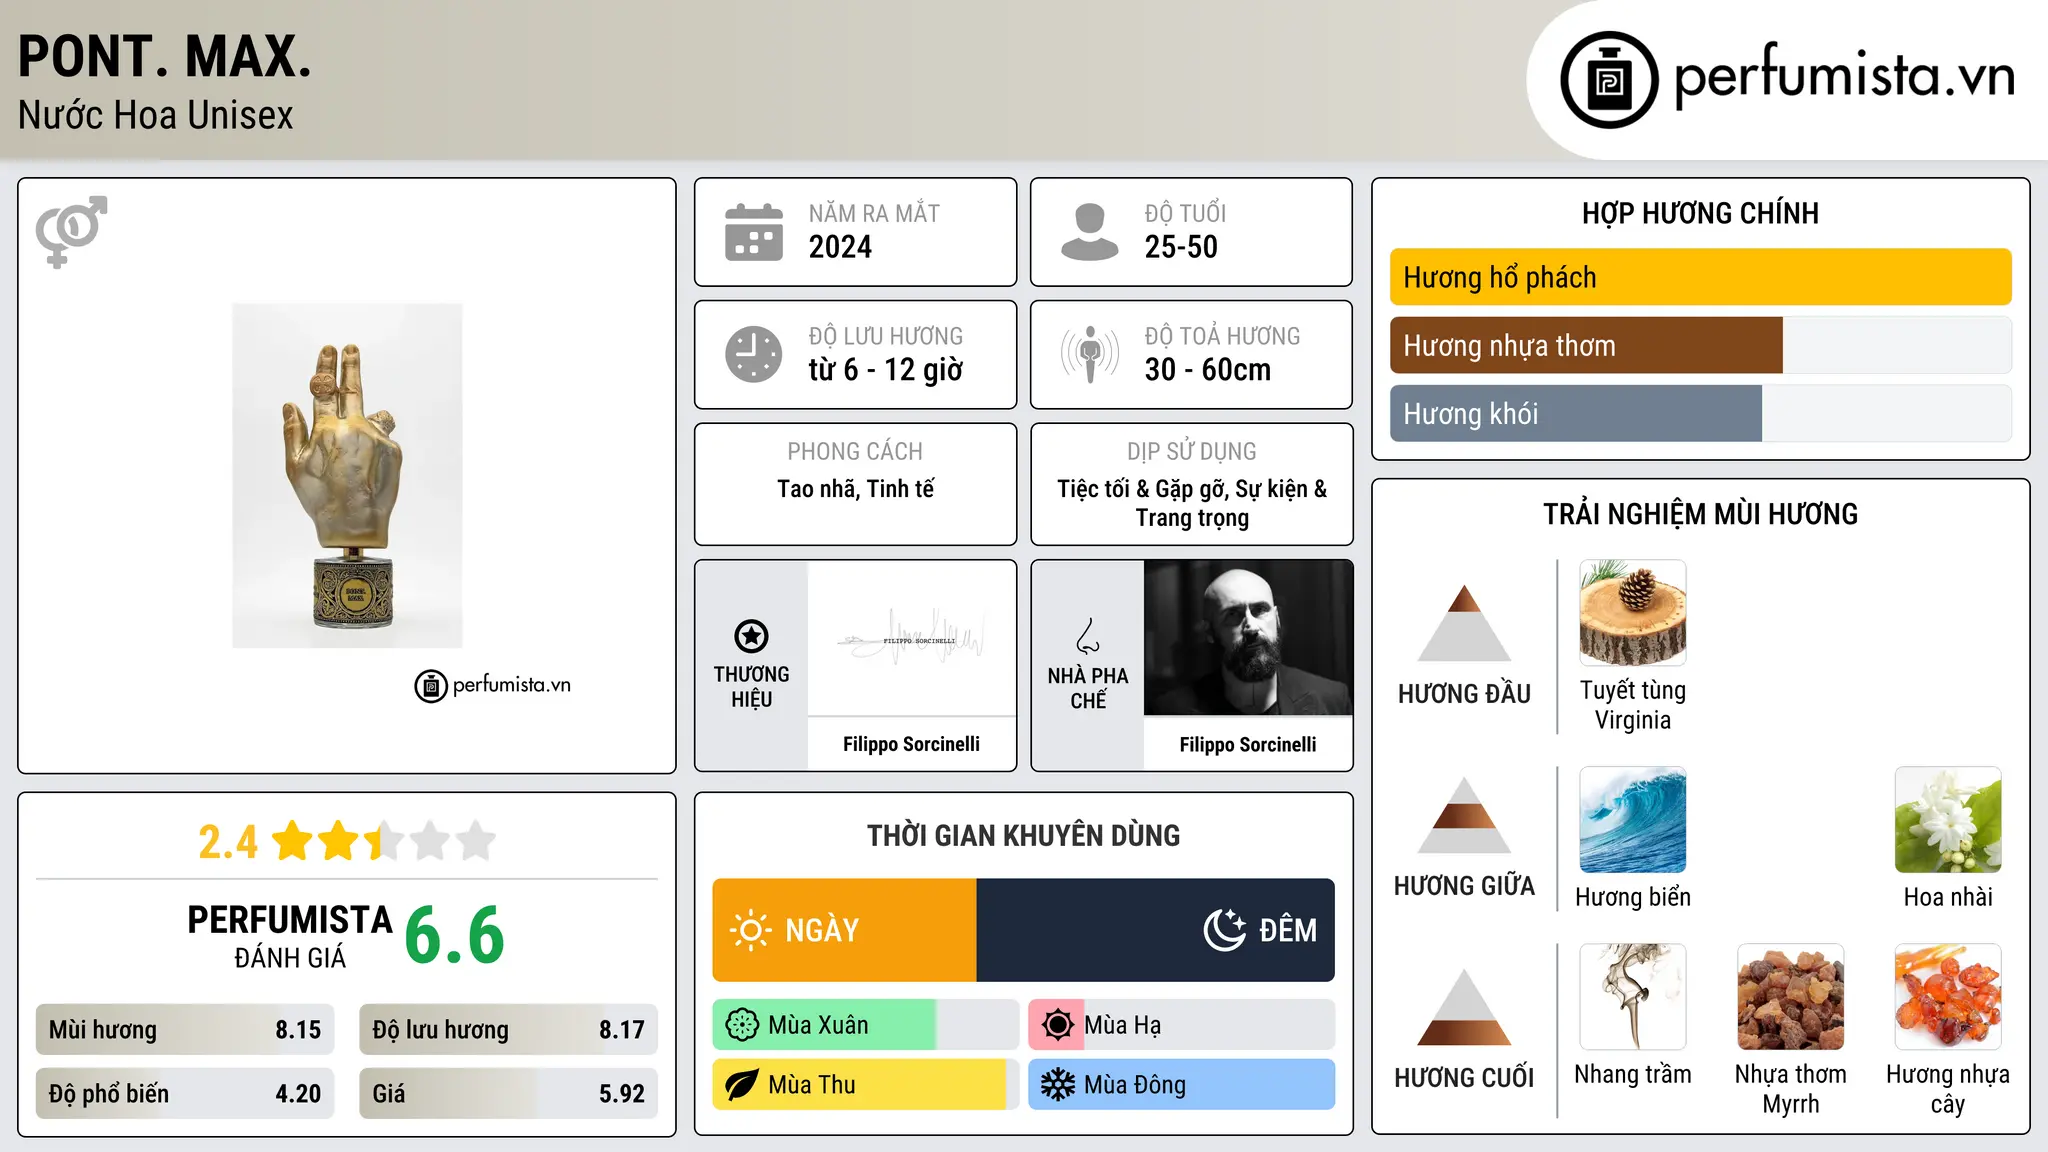
Task: Click the Hương đầu pyramid icon
Action: pyautogui.click(x=1464, y=623)
